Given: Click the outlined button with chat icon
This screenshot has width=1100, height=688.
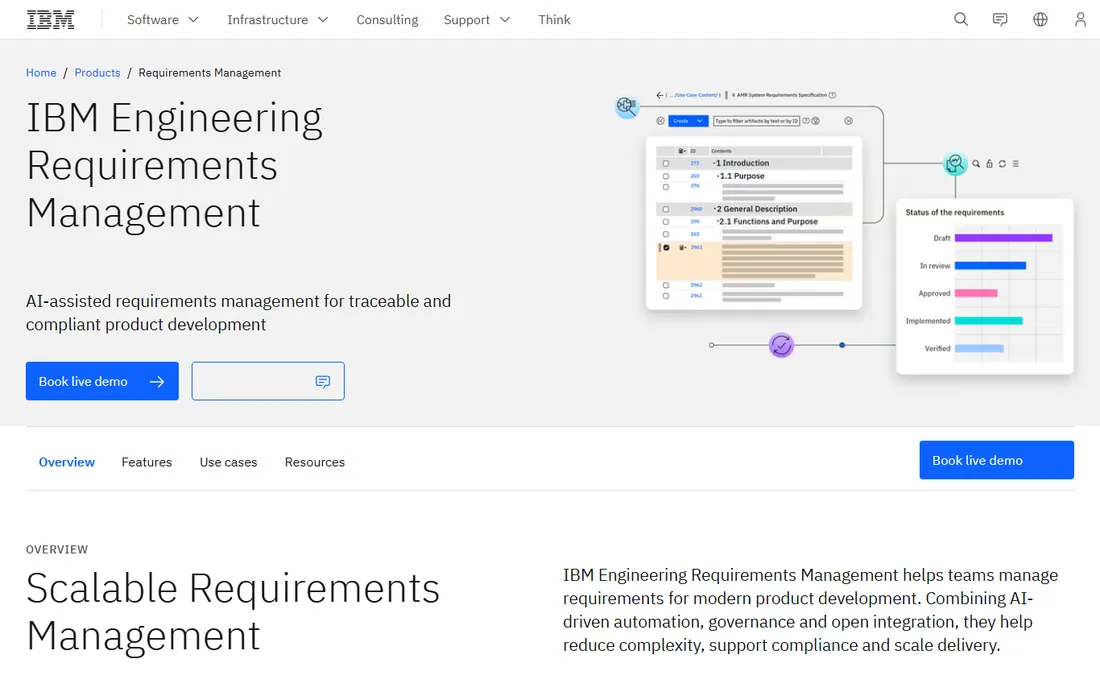Looking at the screenshot, I should click(x=268, y=382).
